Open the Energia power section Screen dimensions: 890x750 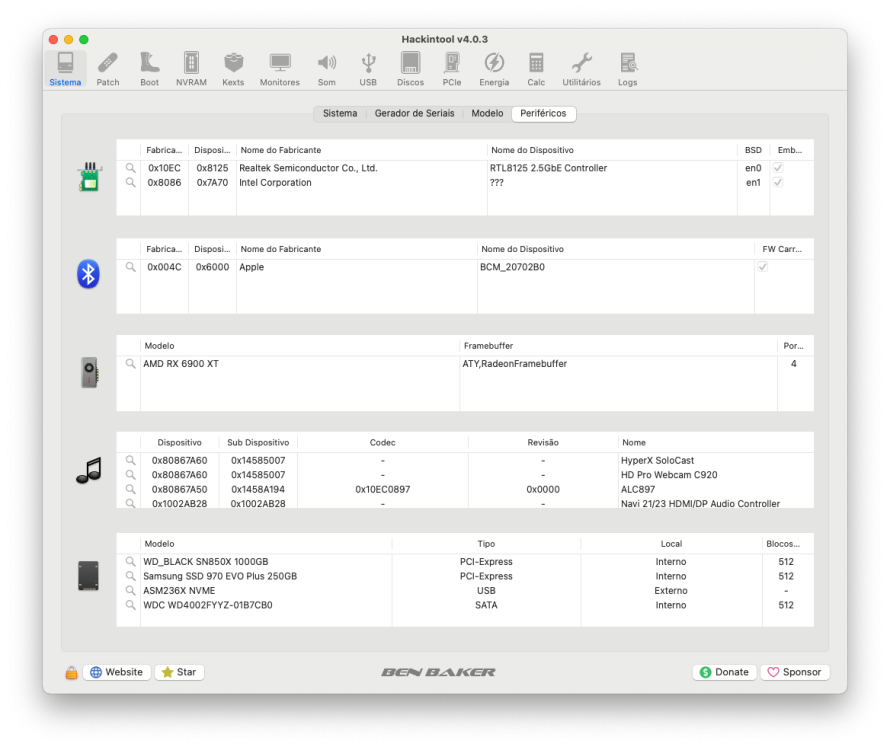pos(494,69)
